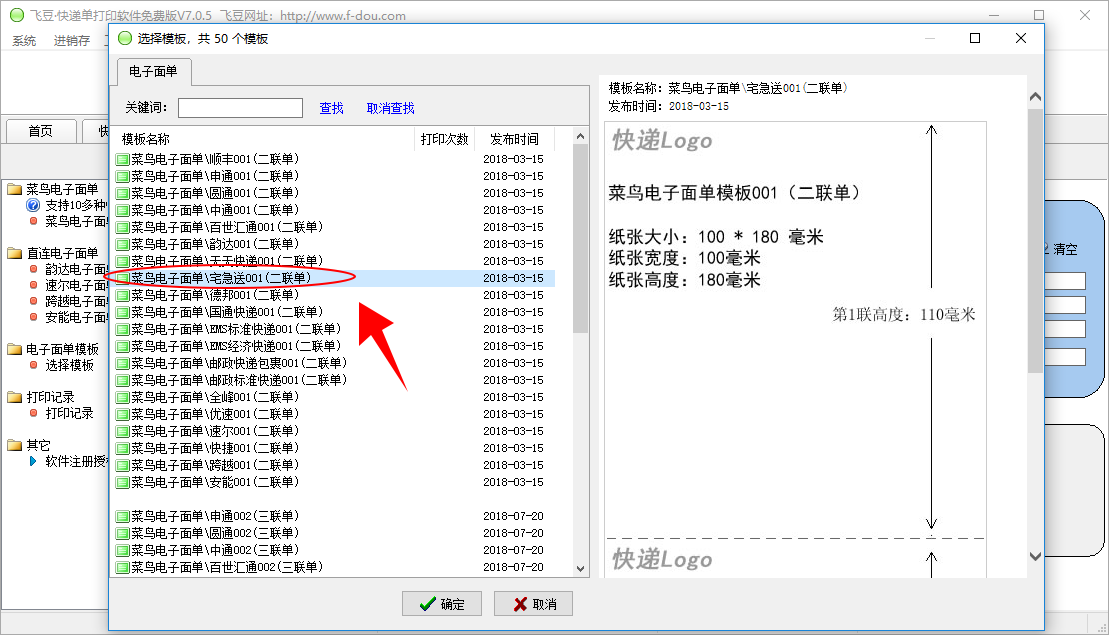Select 选择模板 in the sidebar tree
1109x635 pixels.
coord(69,366)
